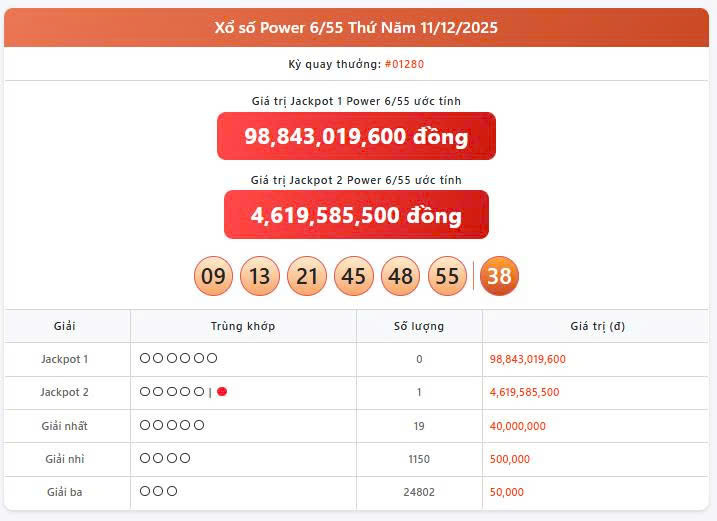The height and width of the screenshot is (521, 717).
Task: Click the title Xổ số Power 6/55 header
Action: pos(356,27)
